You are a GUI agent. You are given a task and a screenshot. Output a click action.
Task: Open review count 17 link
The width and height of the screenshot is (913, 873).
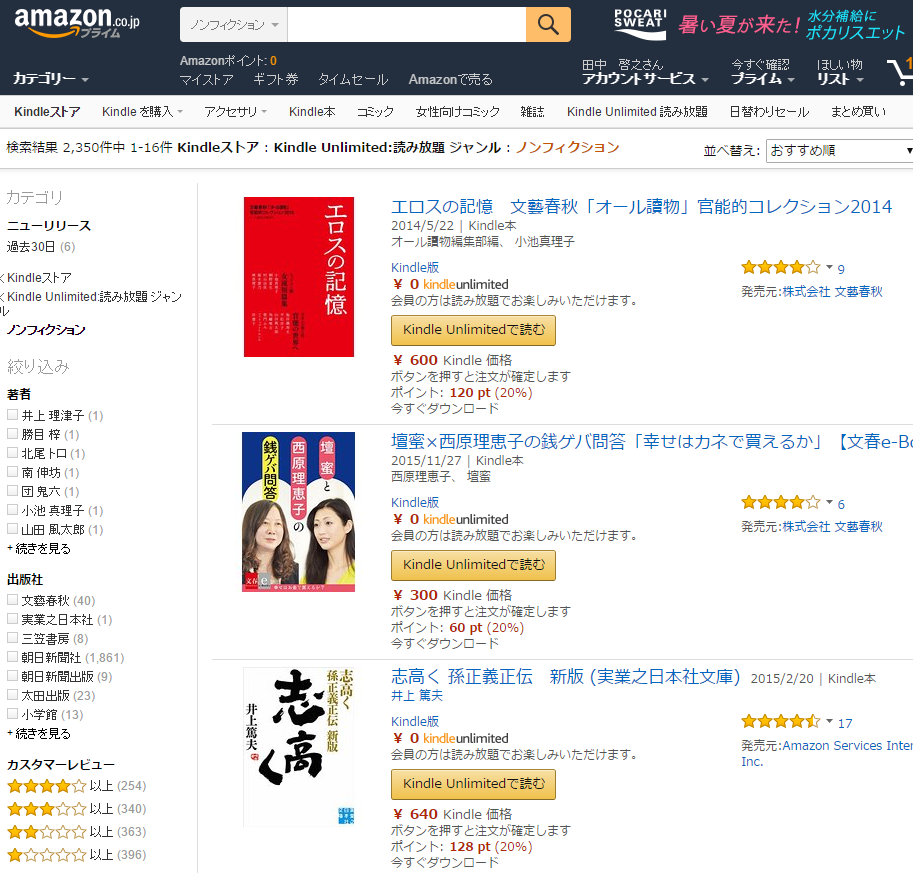click(845, 723)
